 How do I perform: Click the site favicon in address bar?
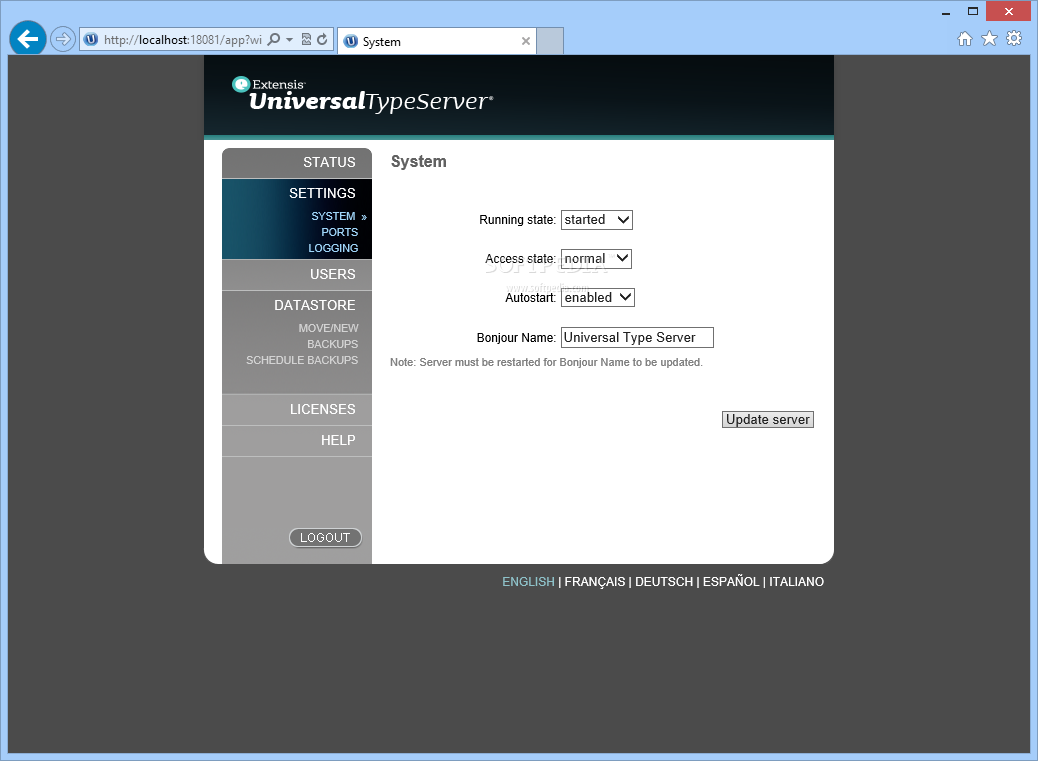(x=92, y=40)
